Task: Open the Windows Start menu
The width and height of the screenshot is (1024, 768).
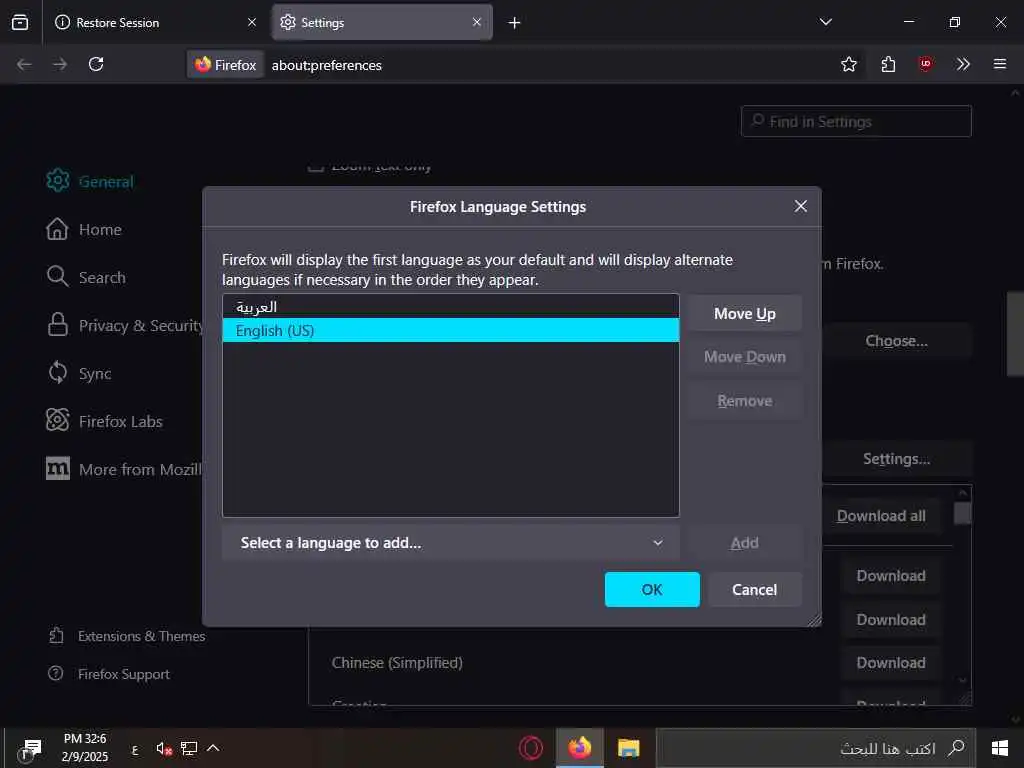Action: click(1000, 748)
